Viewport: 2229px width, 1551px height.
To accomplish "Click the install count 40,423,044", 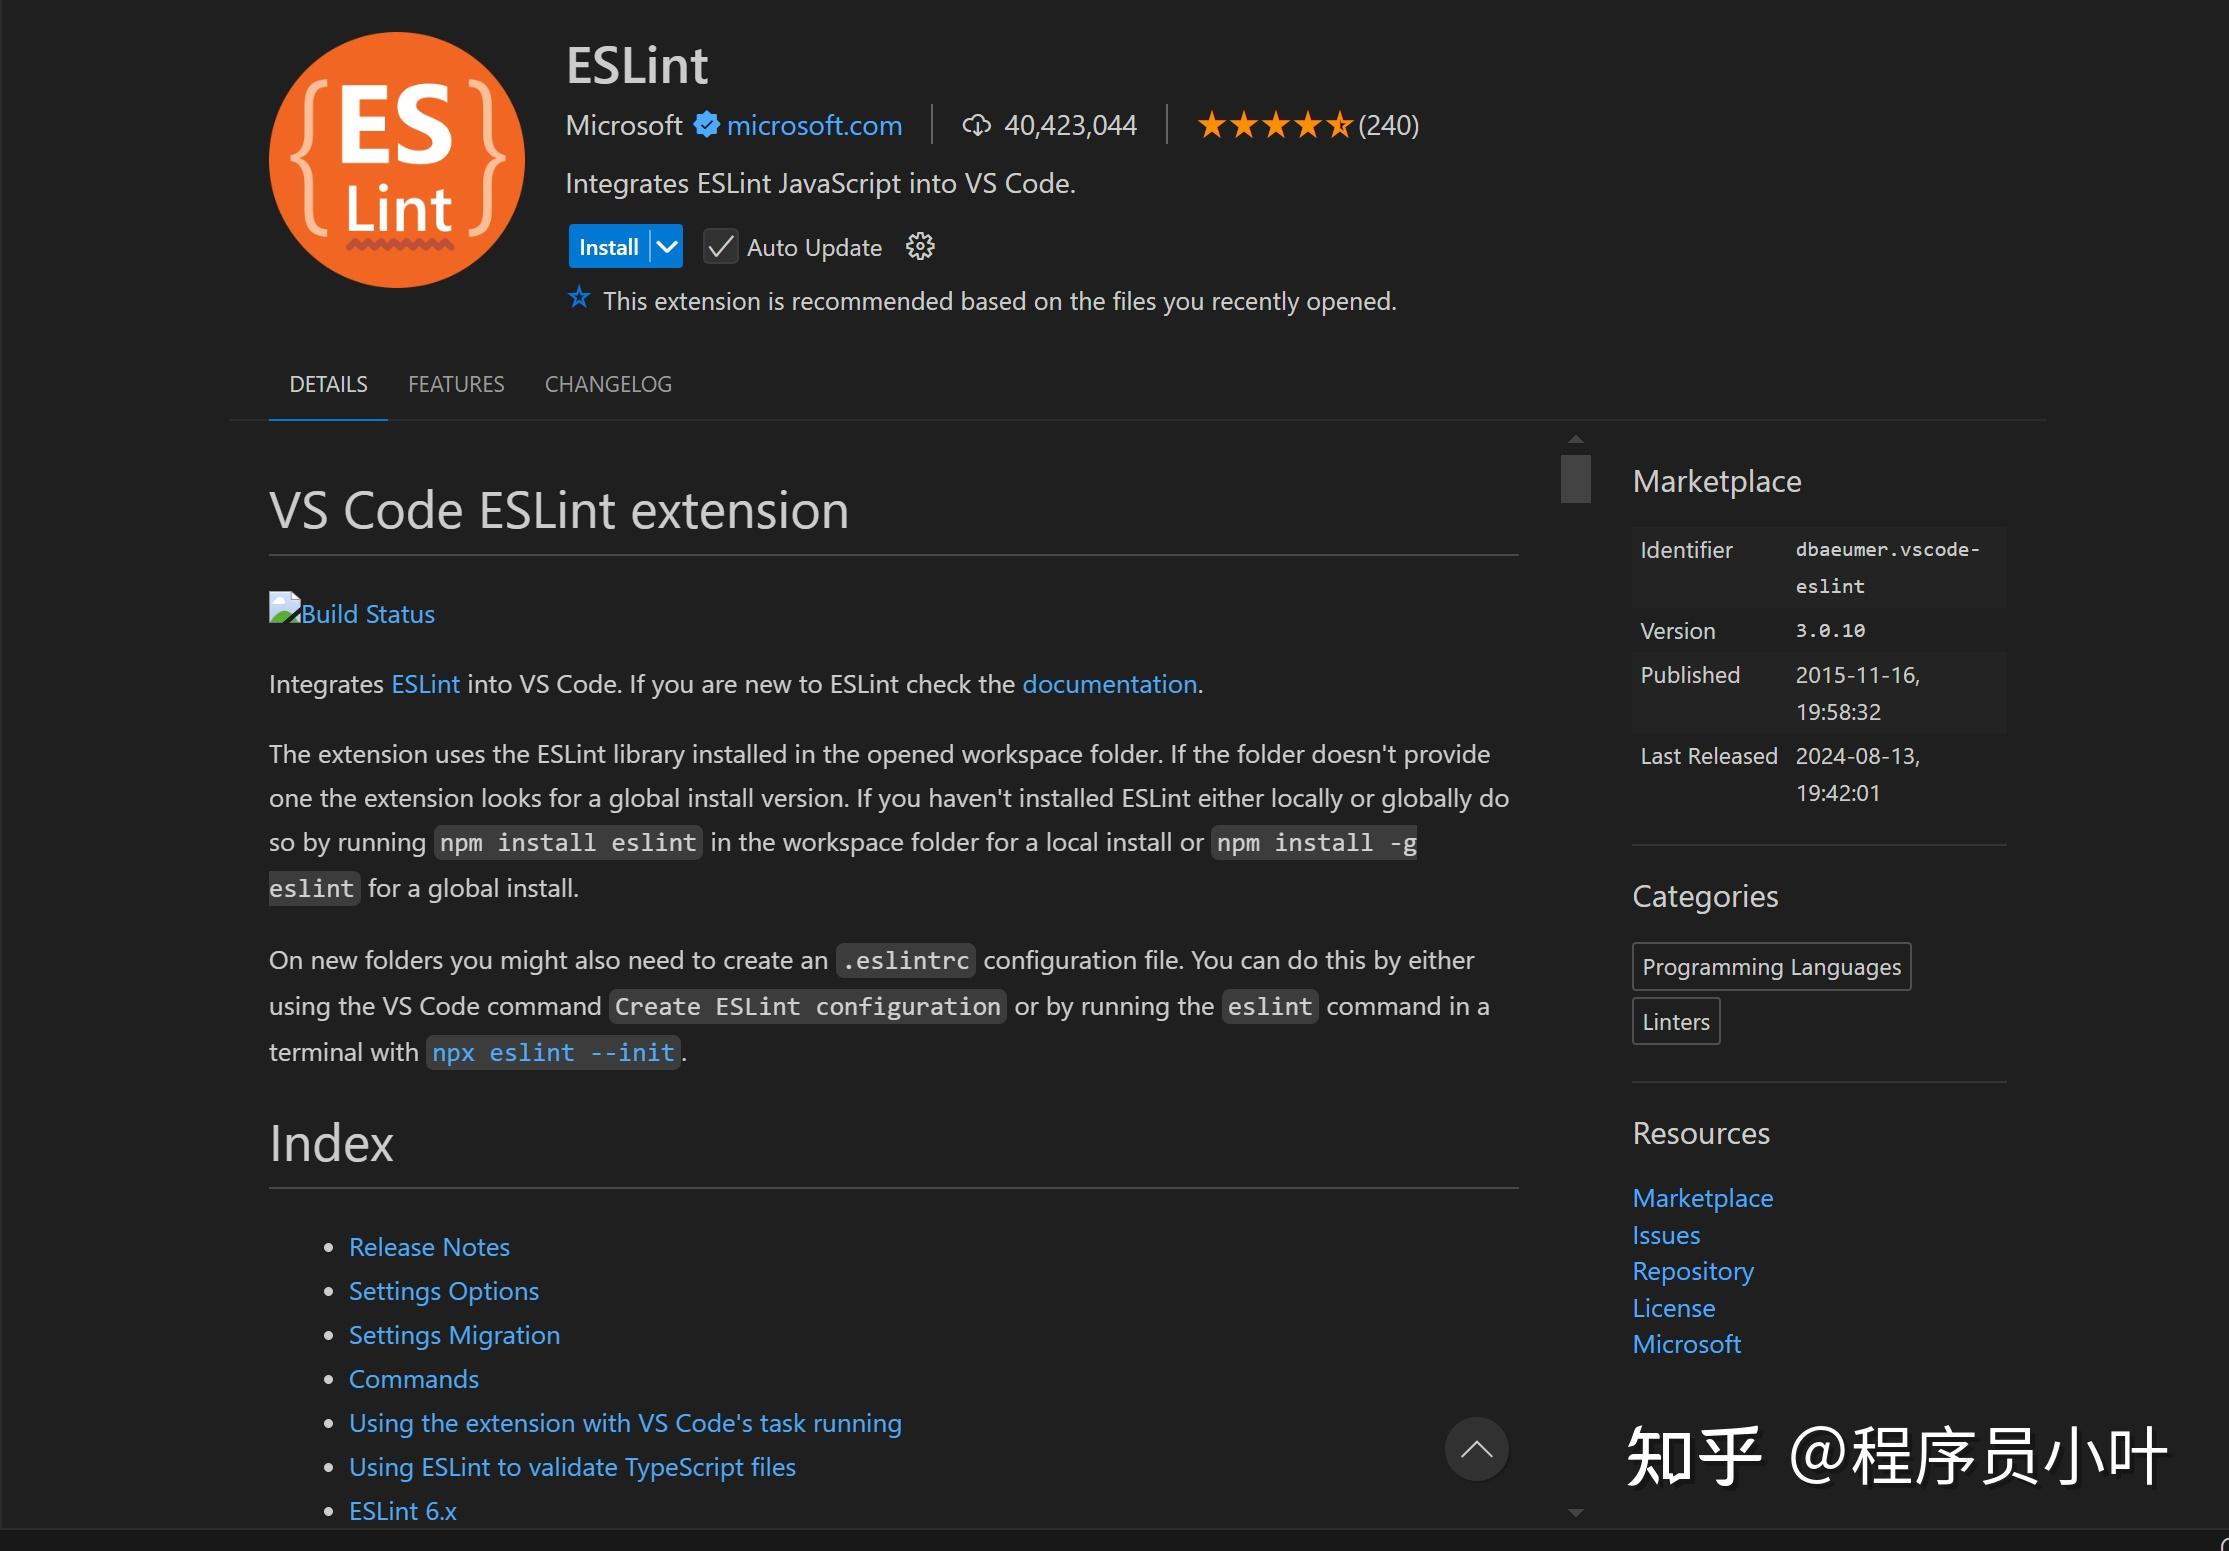I will coord(1070,125).
